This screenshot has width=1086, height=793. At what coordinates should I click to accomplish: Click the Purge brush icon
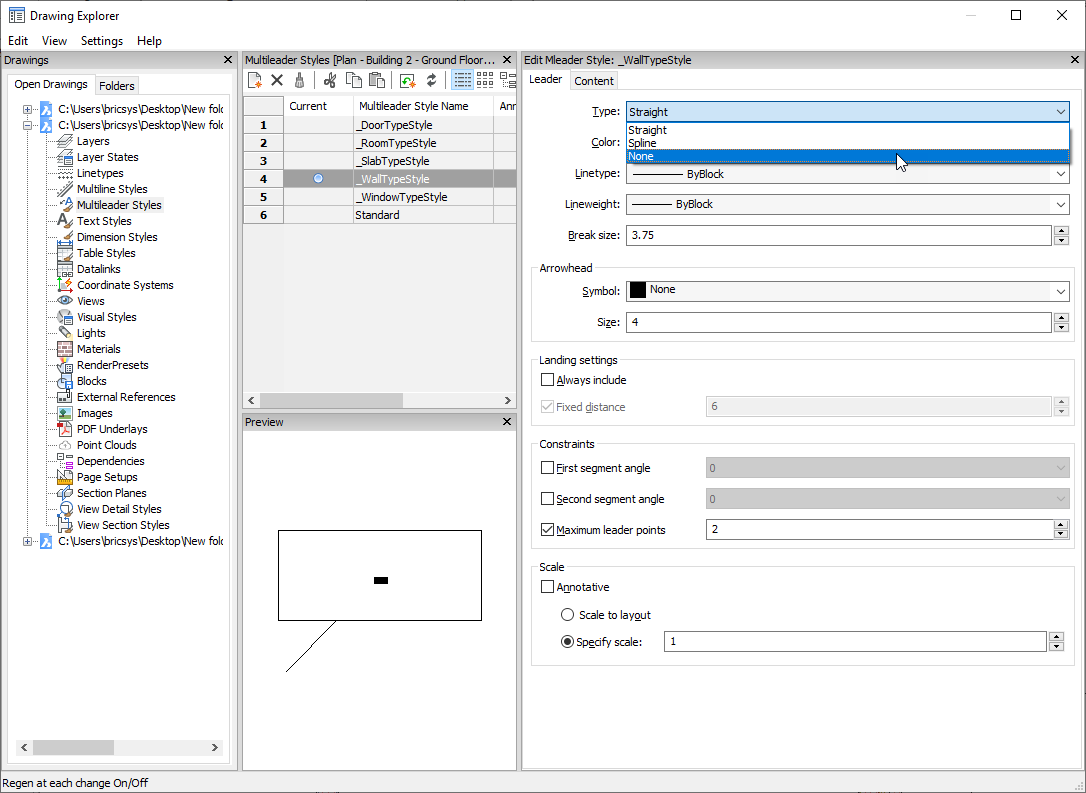pyautogui.click(x=299, y=80)
